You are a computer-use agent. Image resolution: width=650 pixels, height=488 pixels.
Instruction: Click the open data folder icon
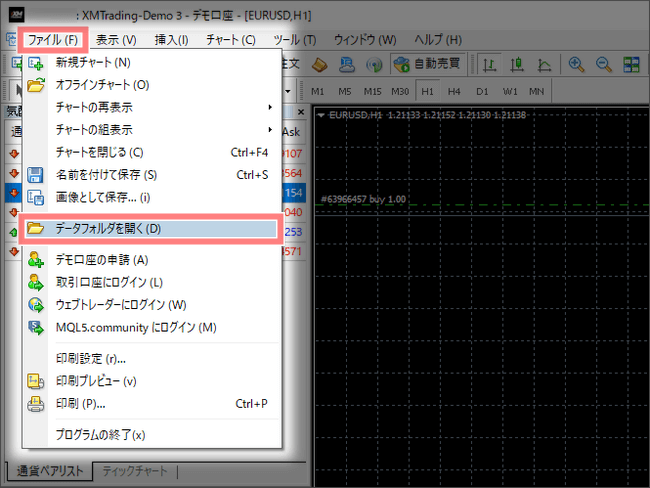[x=35, y=228]
